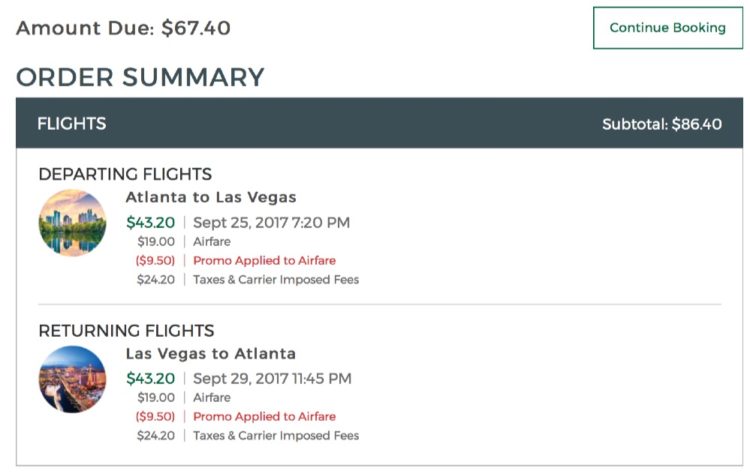Click the returning flight $43.20 price
Image resolution: width=750 pixels, height=474 pixels.
tap(150, 378)
